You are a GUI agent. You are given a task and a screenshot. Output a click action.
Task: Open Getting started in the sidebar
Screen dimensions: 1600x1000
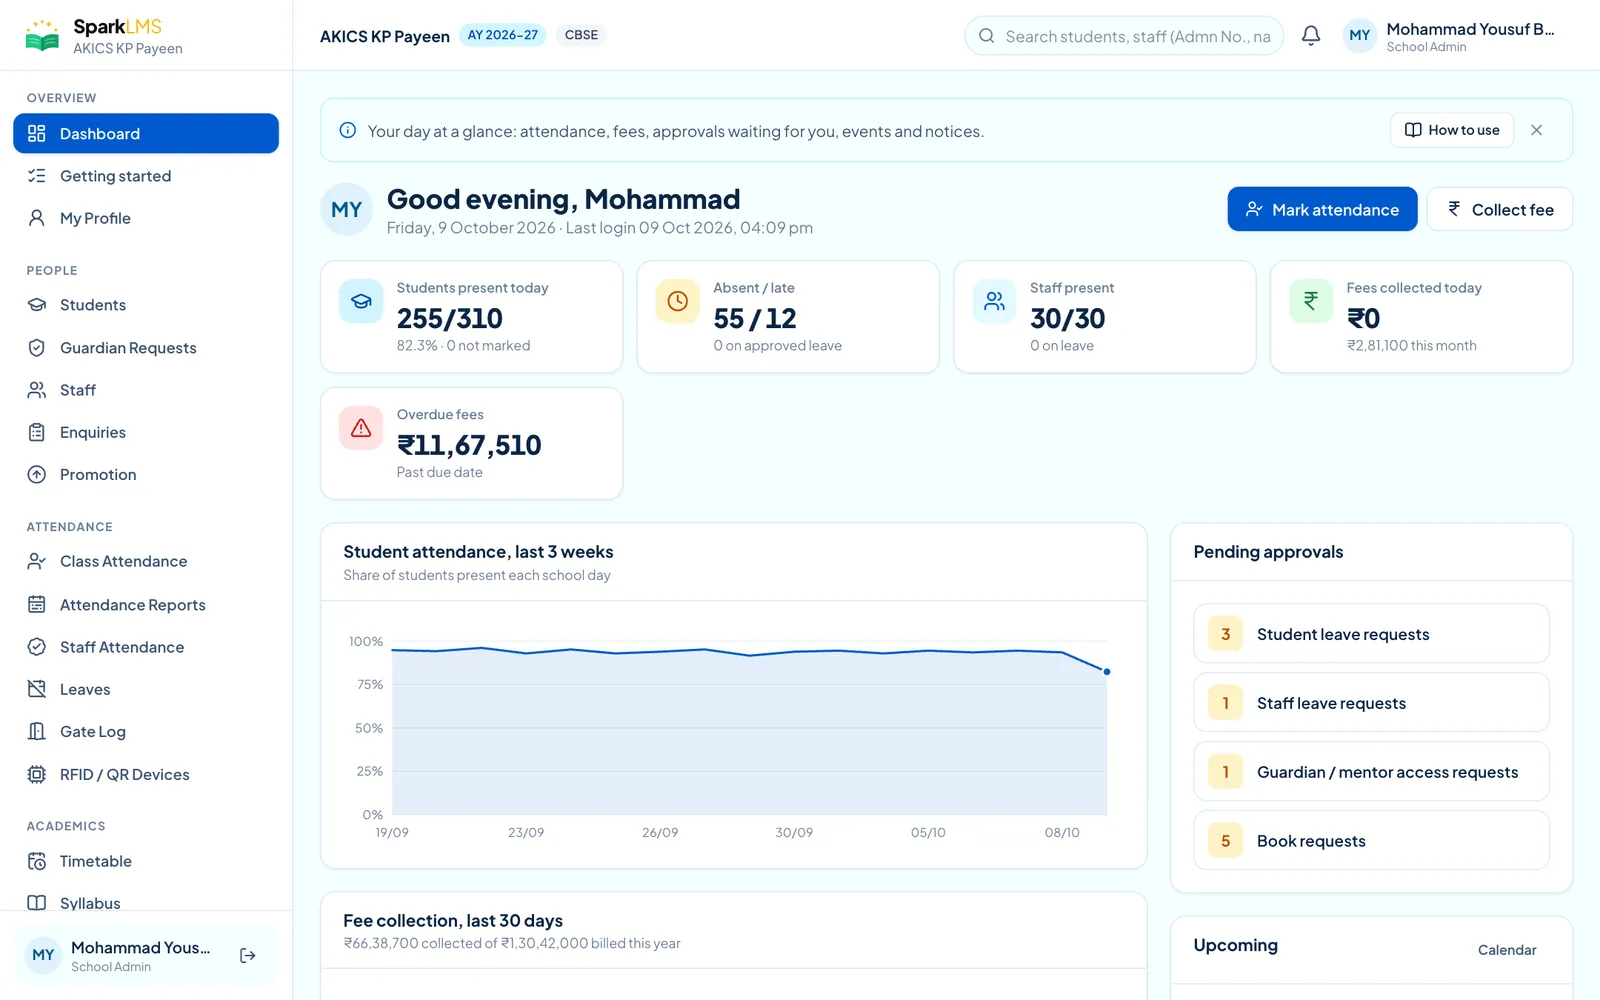pyautogui.click(x=146, y=176)
